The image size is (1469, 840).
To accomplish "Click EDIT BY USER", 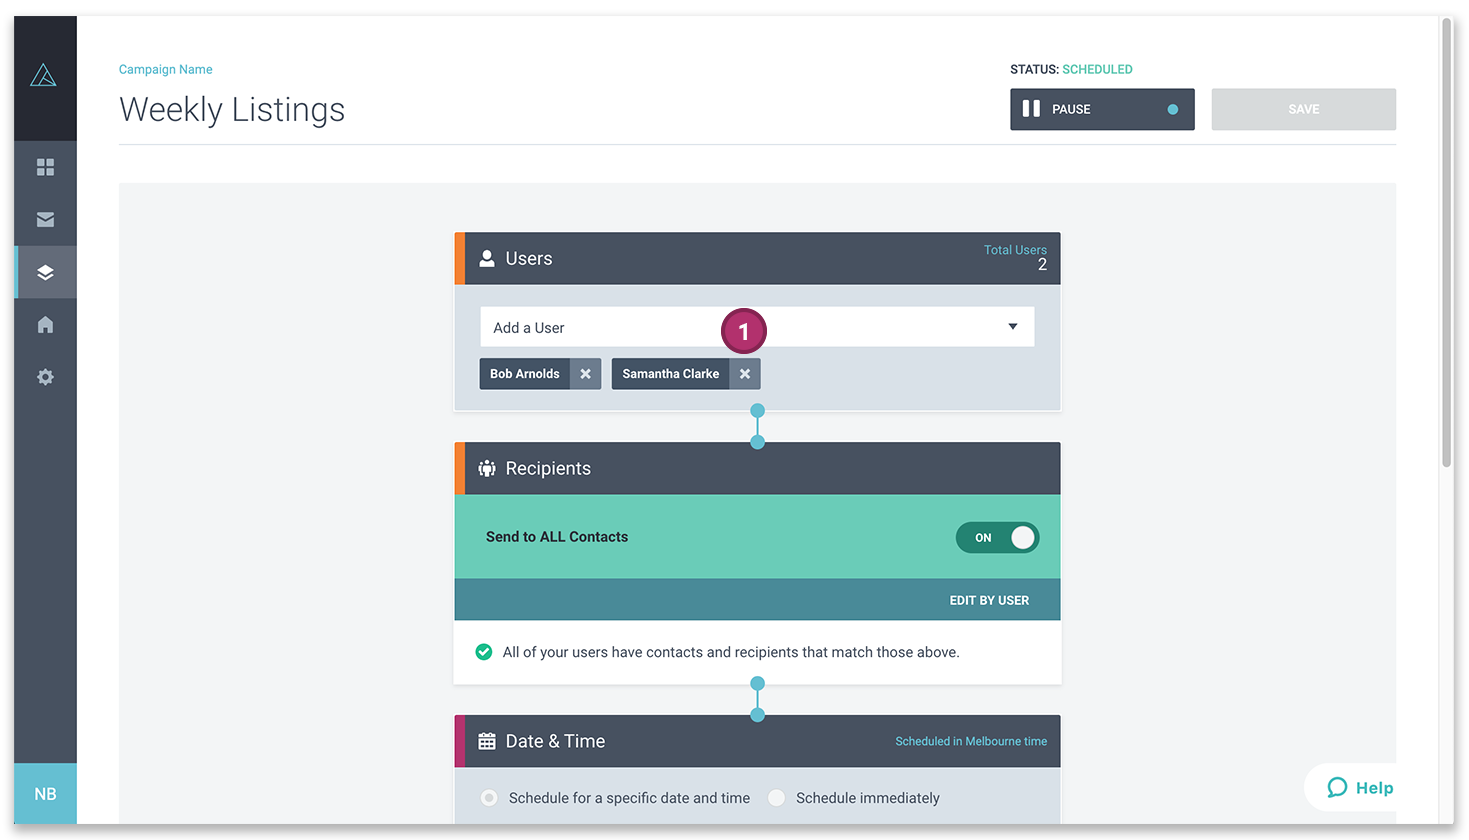I will 989,600.
